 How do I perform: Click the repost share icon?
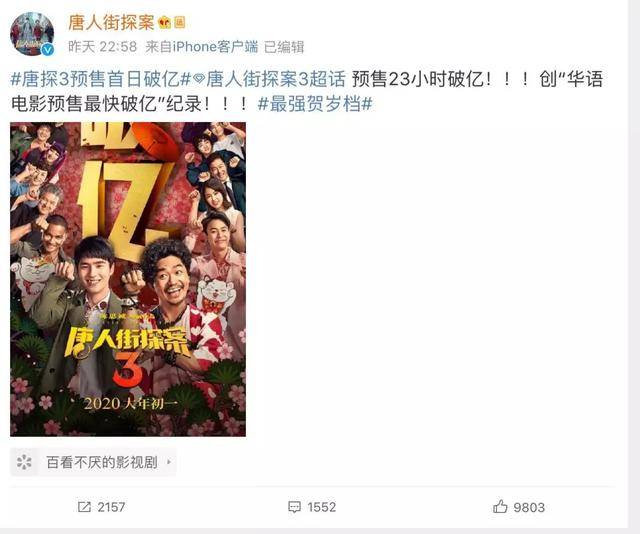(x=84, y=507)
